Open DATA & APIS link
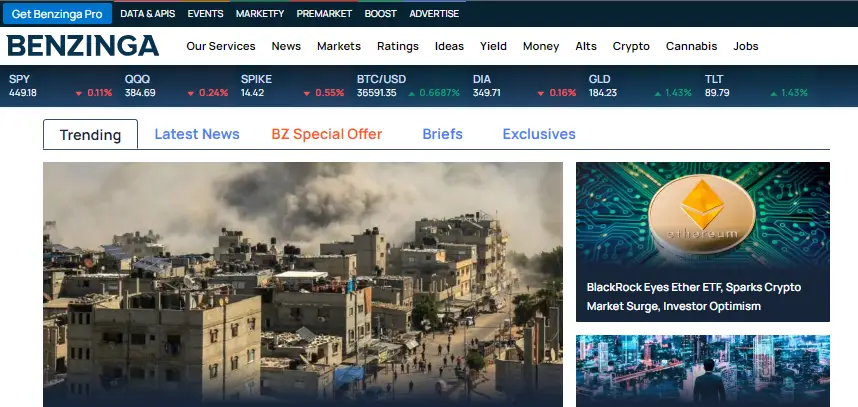The width and height of the screenshot is (858, 407). 147,14
